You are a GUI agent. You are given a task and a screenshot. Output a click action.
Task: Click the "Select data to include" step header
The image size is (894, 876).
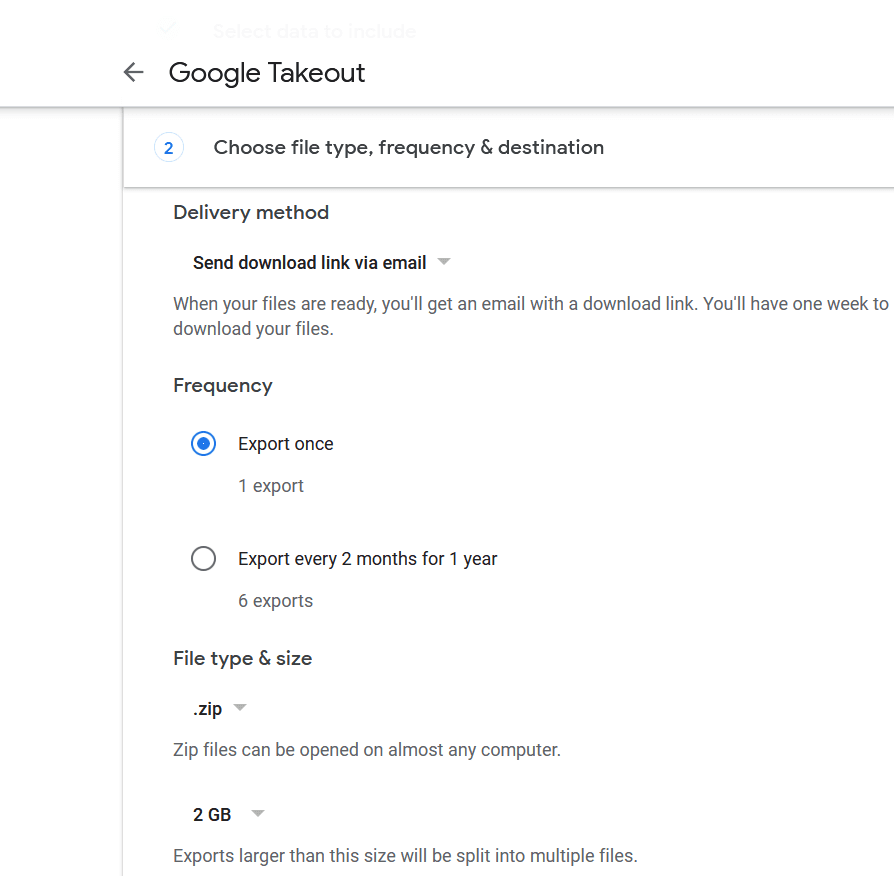point(314,31)
